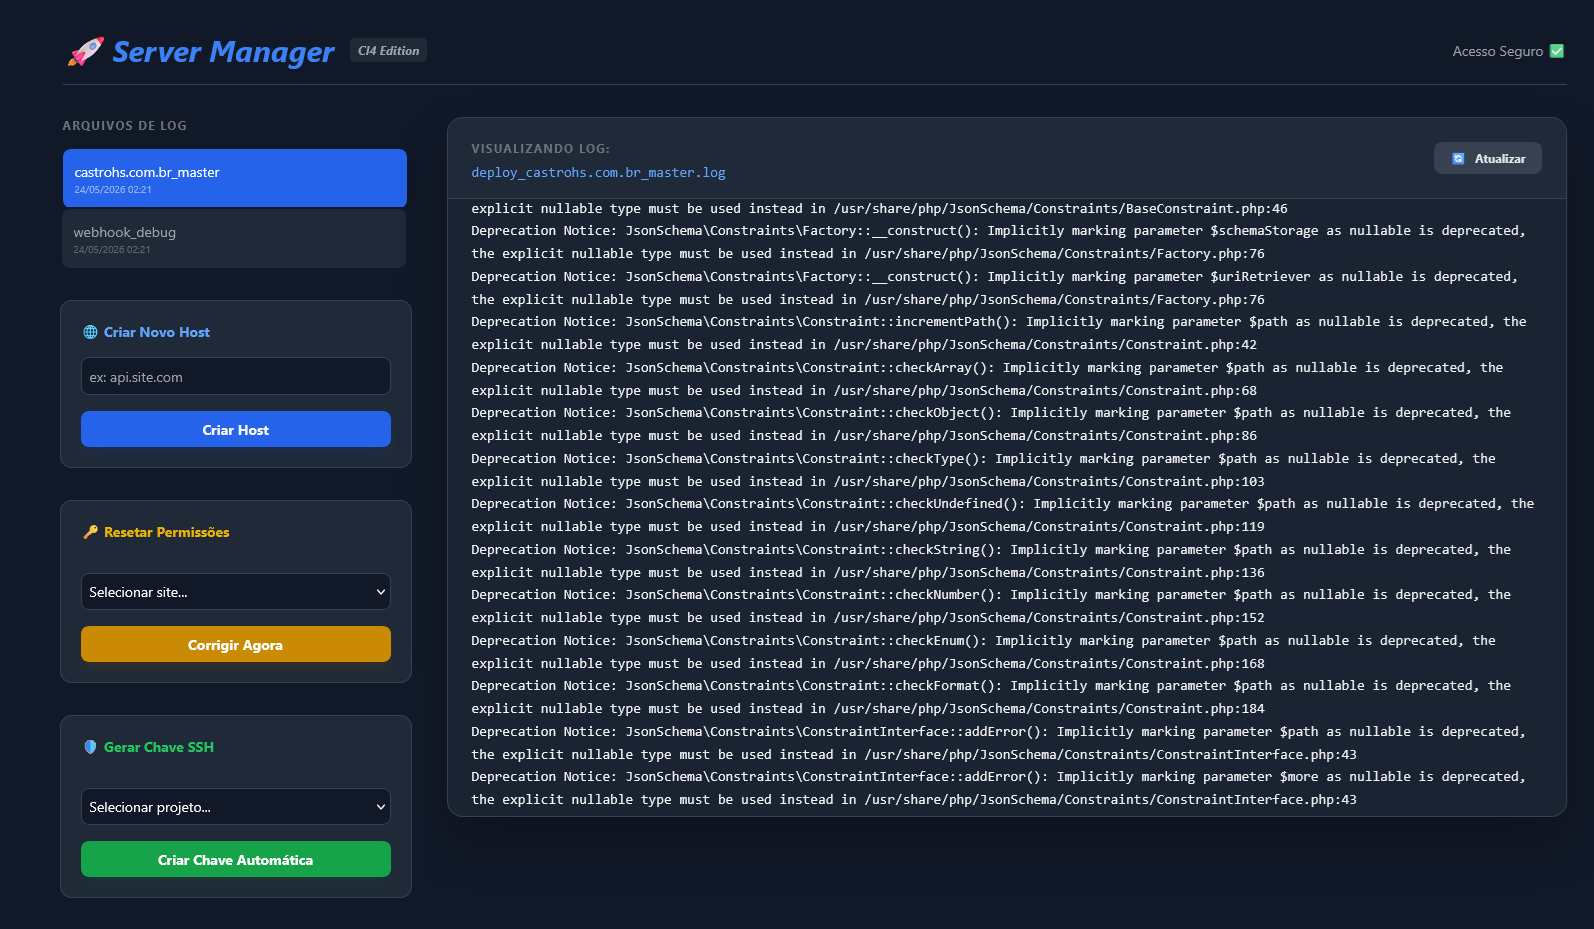Open the Selecionar site dropdown

[236, 592]
